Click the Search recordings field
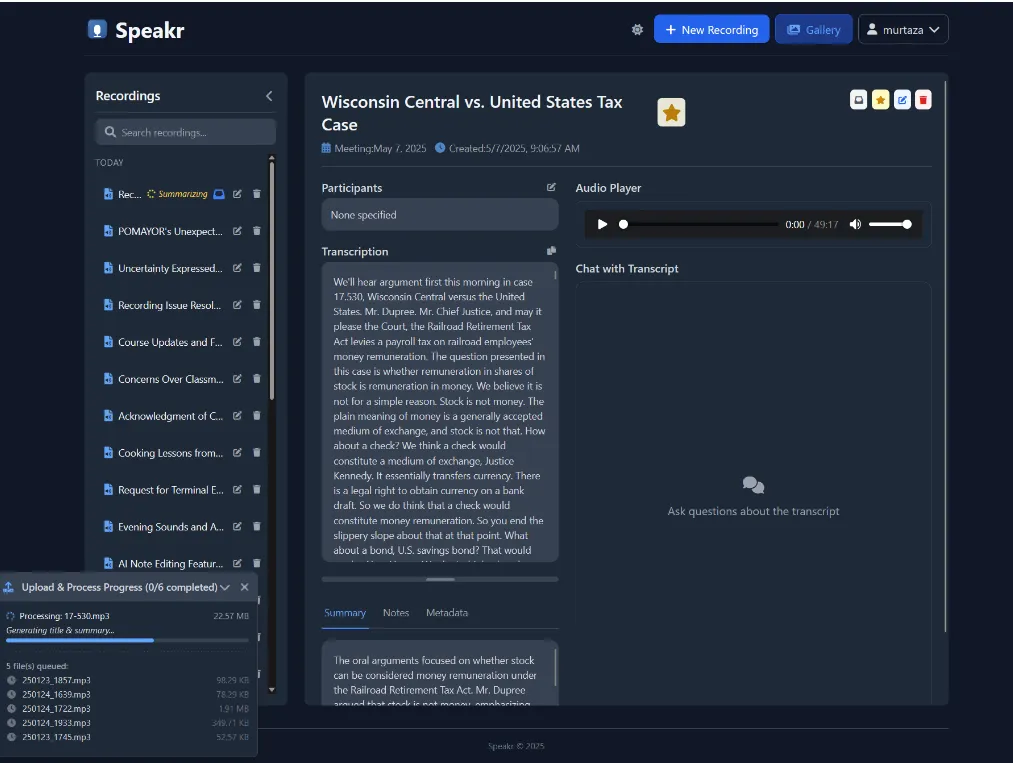The width and height of the screenshot is (1013, 763). [x=185, y=132]
